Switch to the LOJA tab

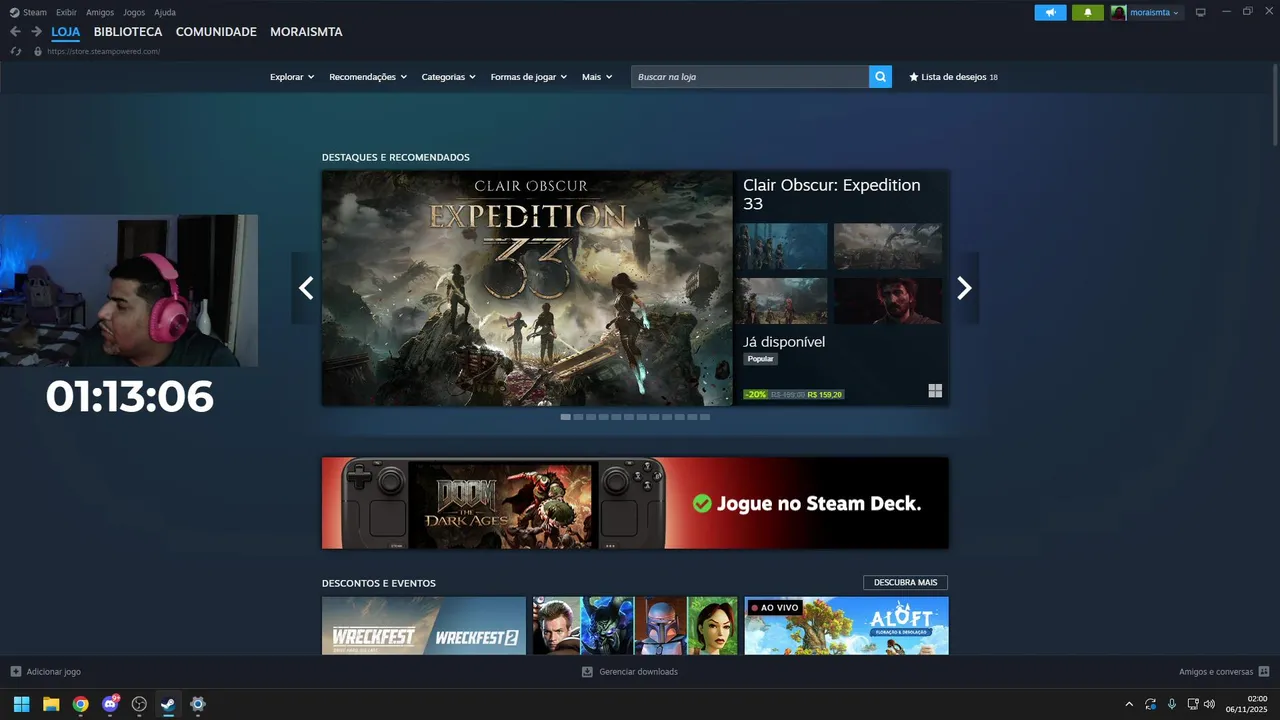66,32
